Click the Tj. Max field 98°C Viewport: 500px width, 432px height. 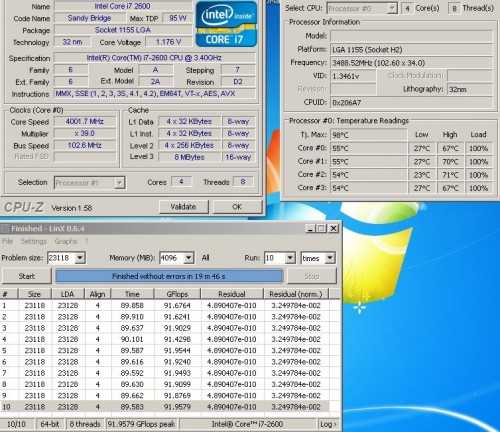coord(368,135)
